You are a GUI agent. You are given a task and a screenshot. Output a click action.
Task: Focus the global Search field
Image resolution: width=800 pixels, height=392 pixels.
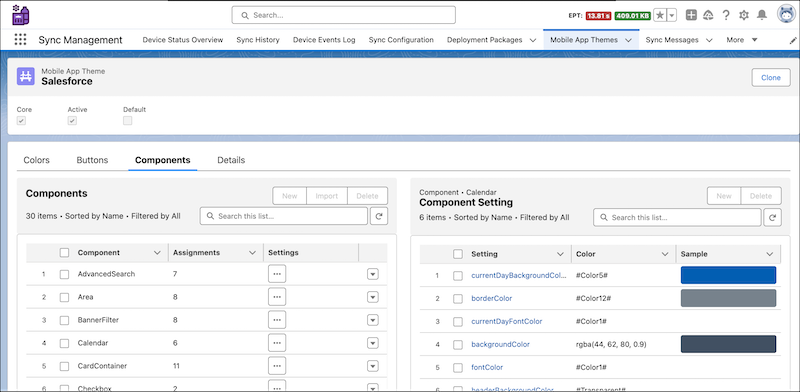[343, 15]
